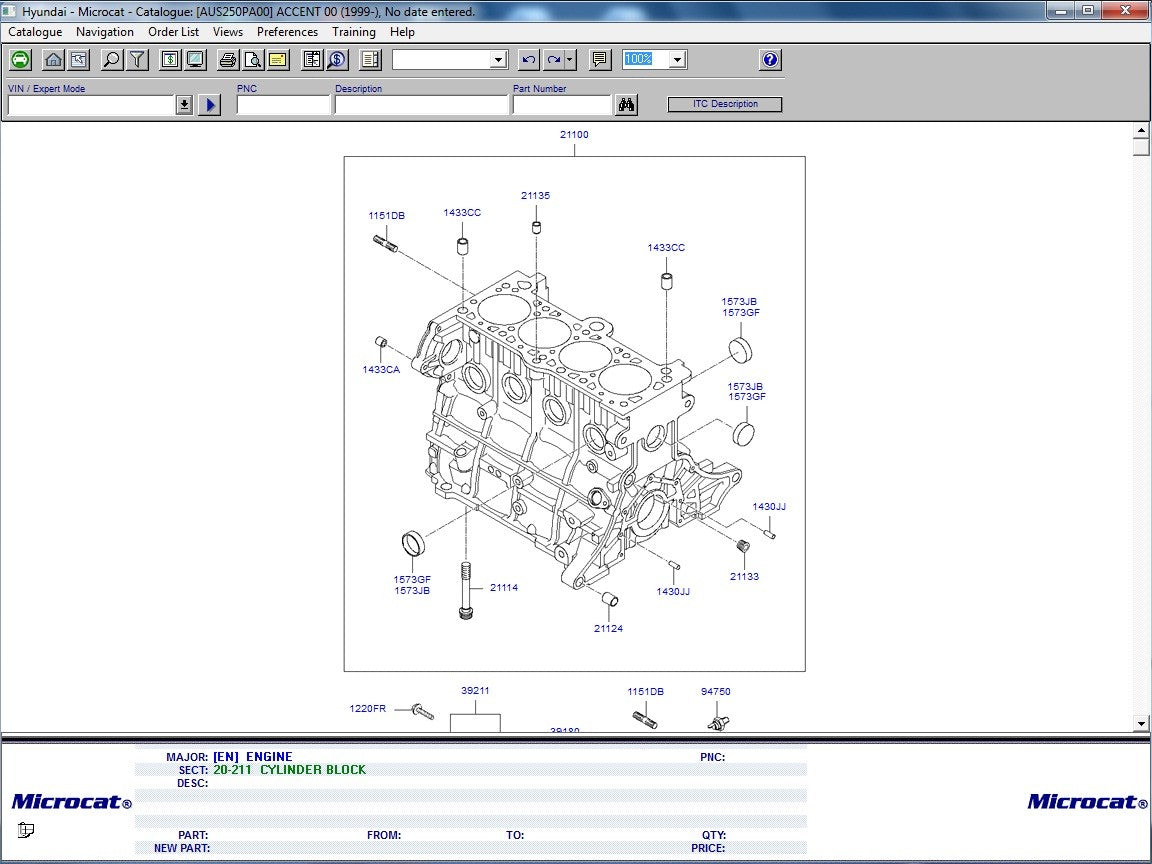The image size is (1152, 864).
Task: Activate the funnel filter icon
Action: click(x=137, y=60)
